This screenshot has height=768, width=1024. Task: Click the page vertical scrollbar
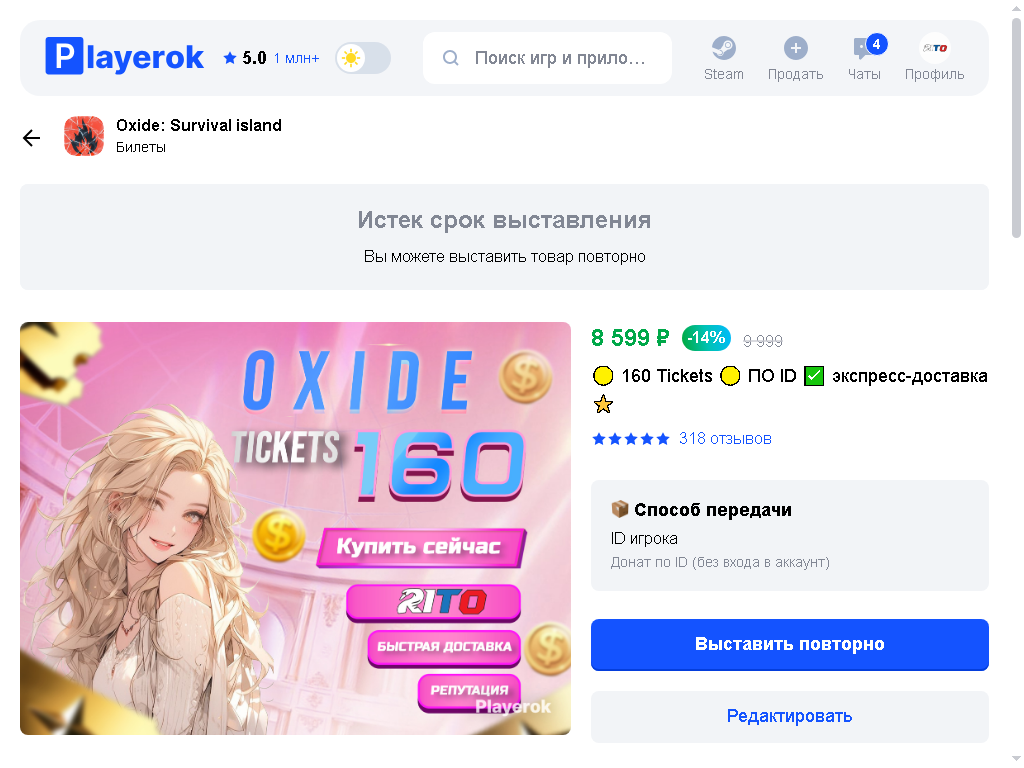[1016, 127]
